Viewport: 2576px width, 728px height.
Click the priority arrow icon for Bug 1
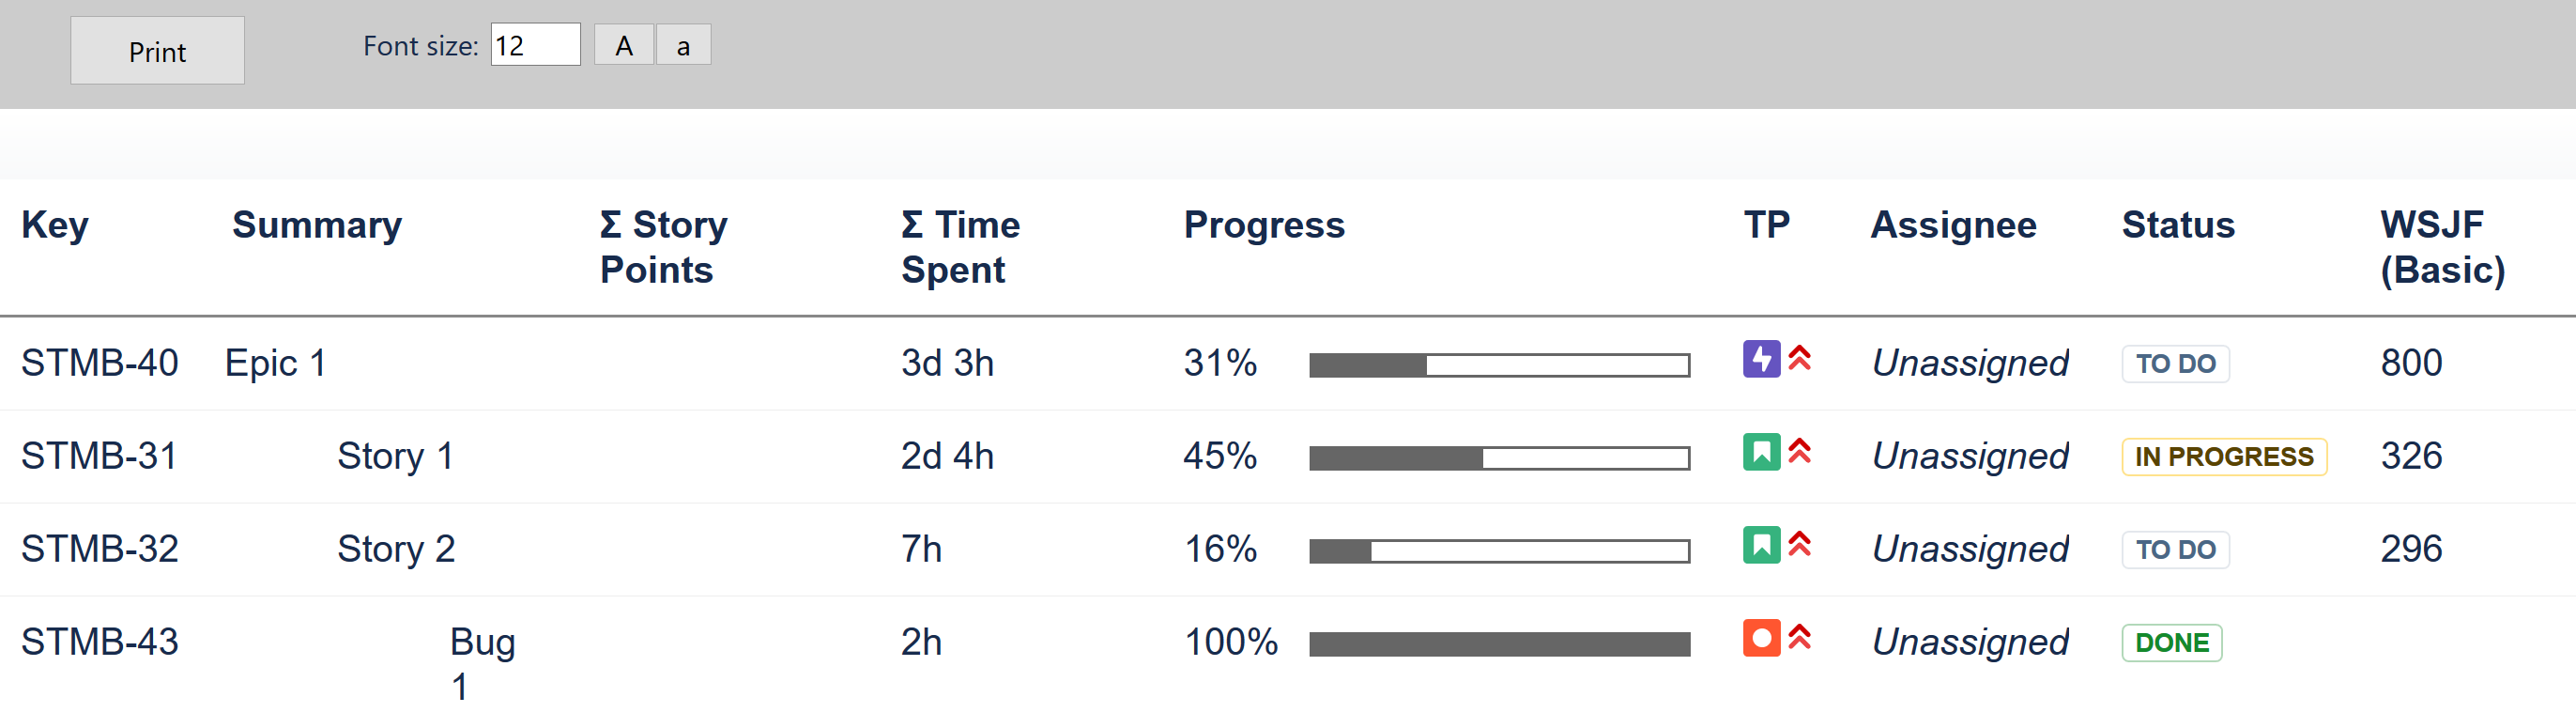click(1799, 638)
